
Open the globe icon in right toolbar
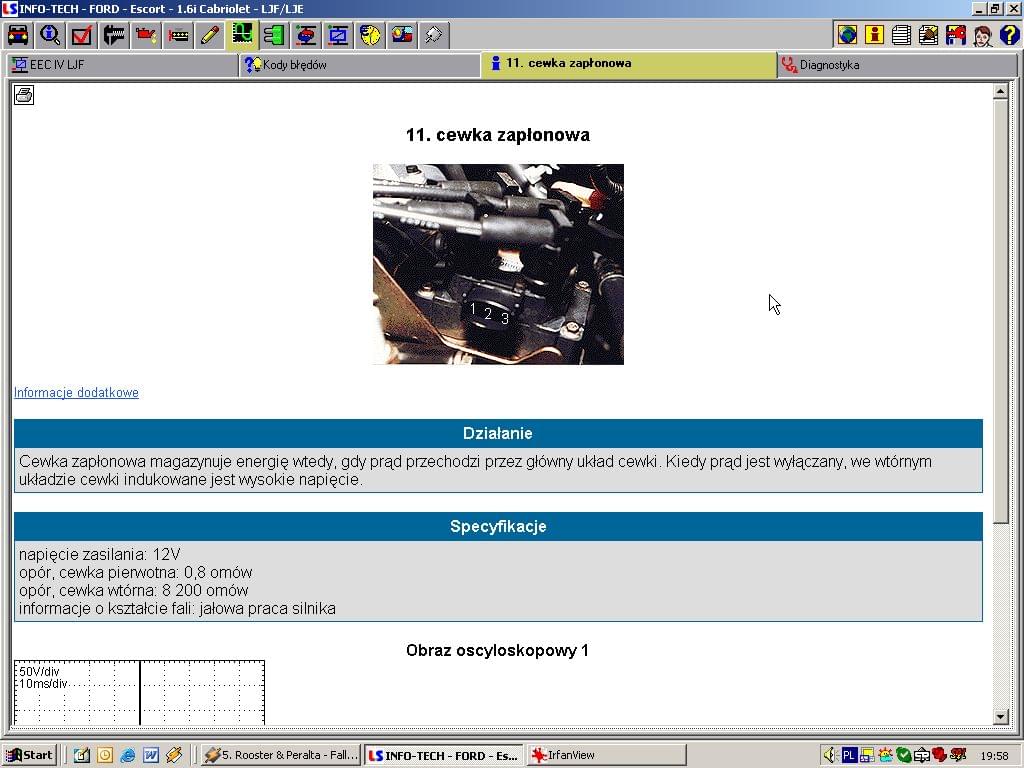point(848,35)
